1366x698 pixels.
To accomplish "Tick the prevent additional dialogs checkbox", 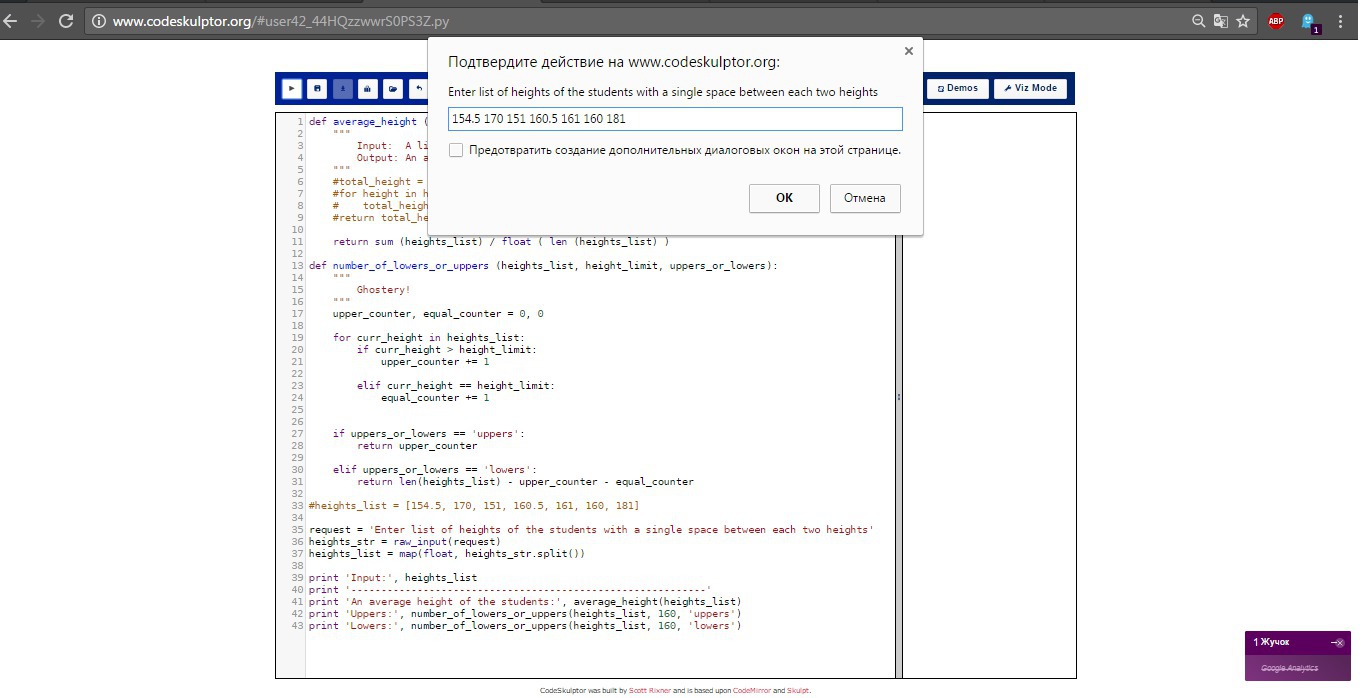I will tap(456, 150).
